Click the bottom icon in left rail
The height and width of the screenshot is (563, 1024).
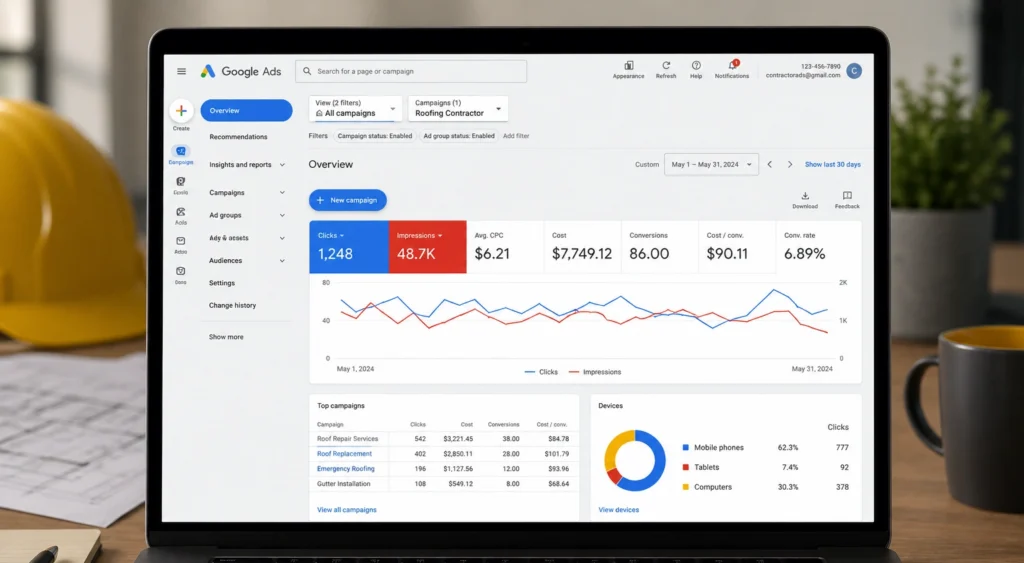pos(181,271)
